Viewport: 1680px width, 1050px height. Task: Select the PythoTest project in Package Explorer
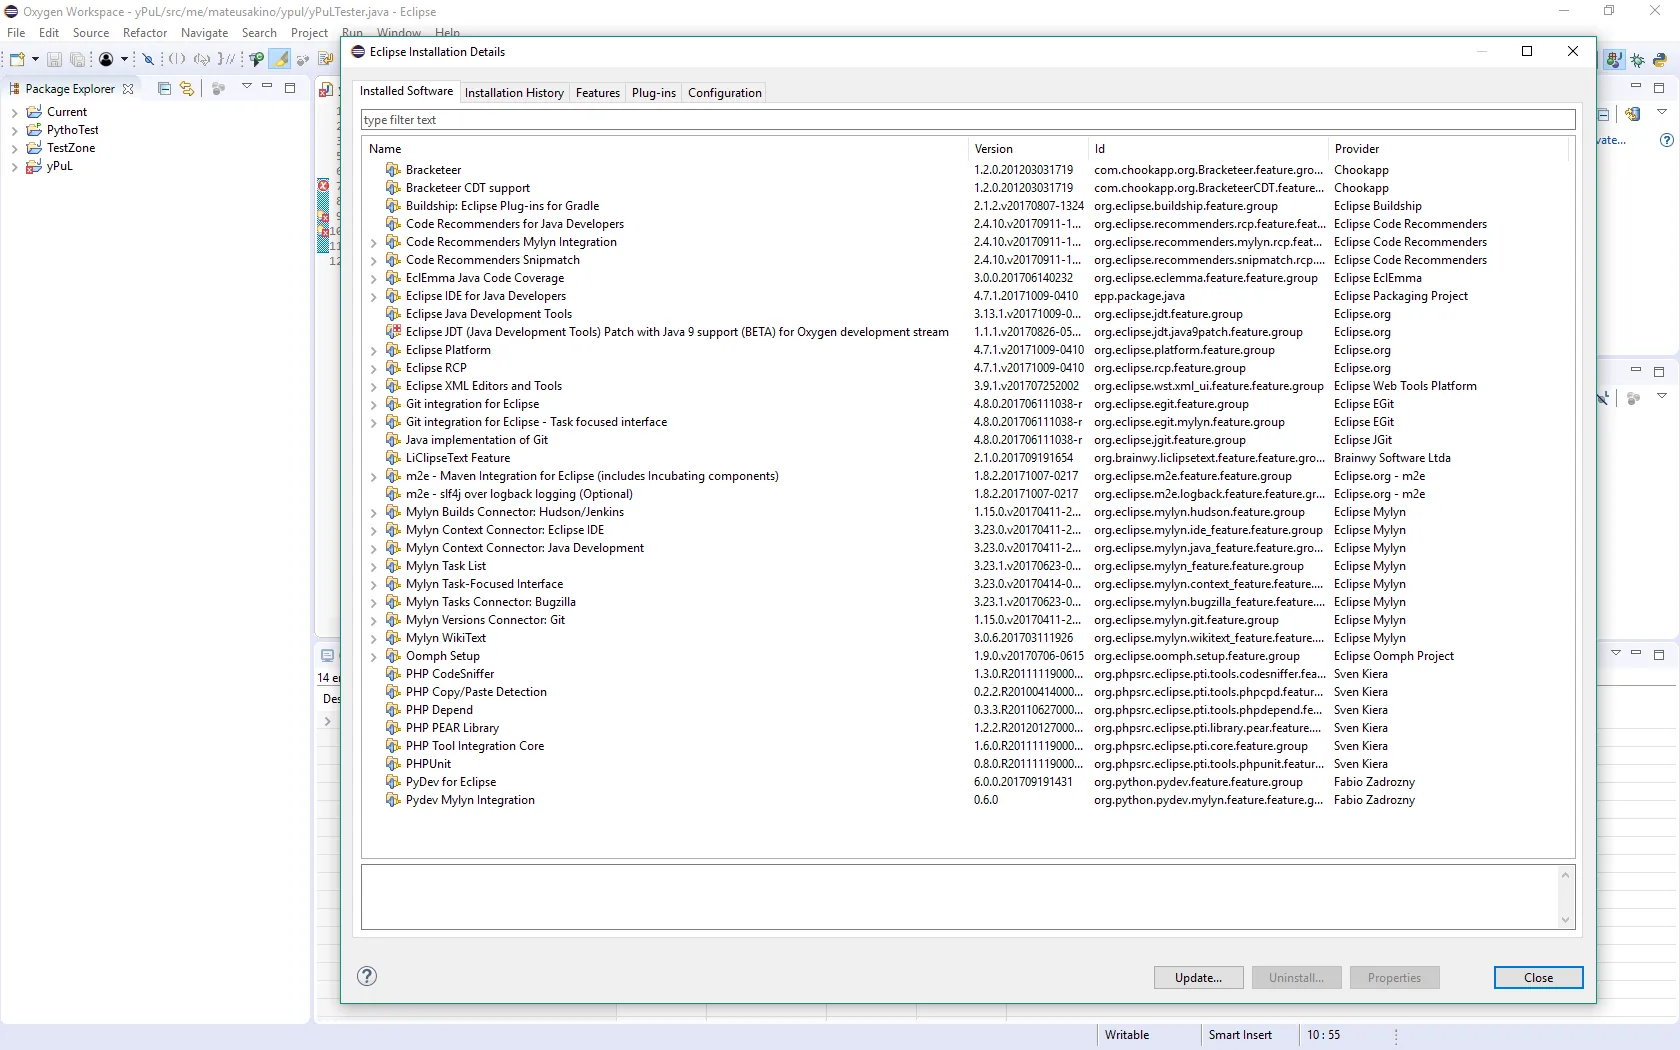72,130
